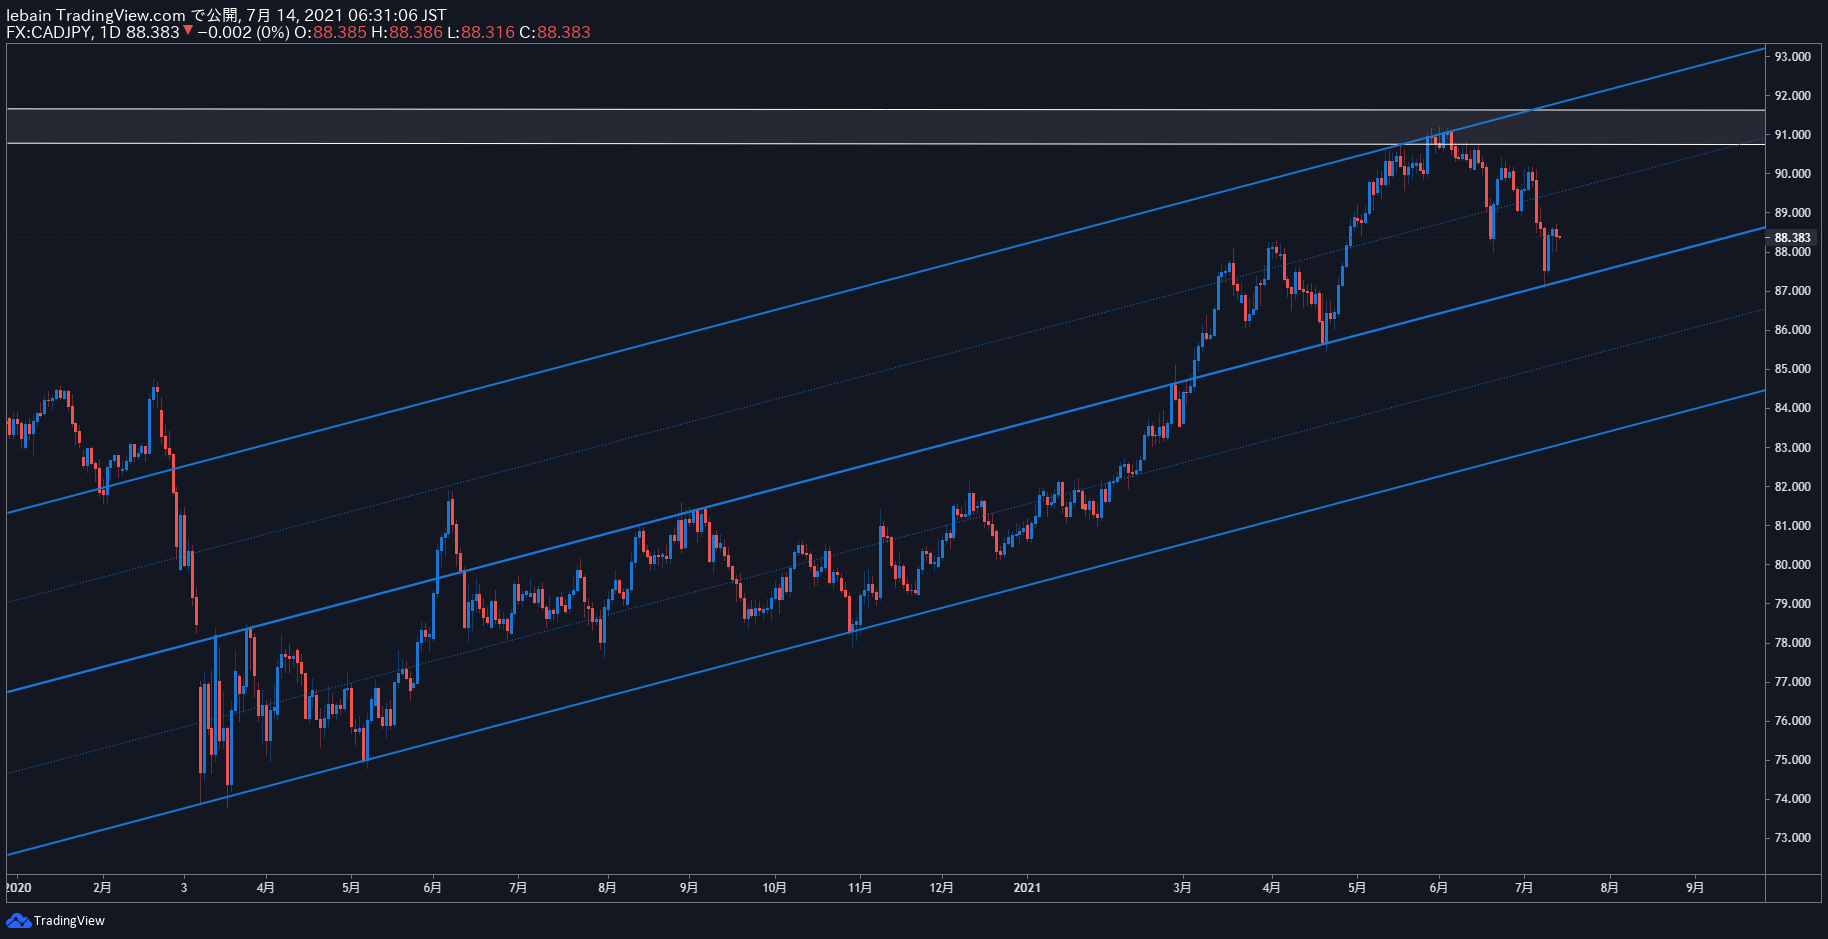Click the 75.000 price axis label
Viewport: 1828px width, 939px height.
[1792, 760]
